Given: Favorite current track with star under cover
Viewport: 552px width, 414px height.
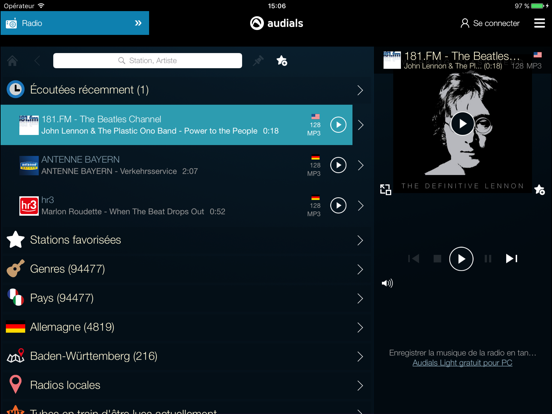Looking at the screenshot, I should coord(539,190).
